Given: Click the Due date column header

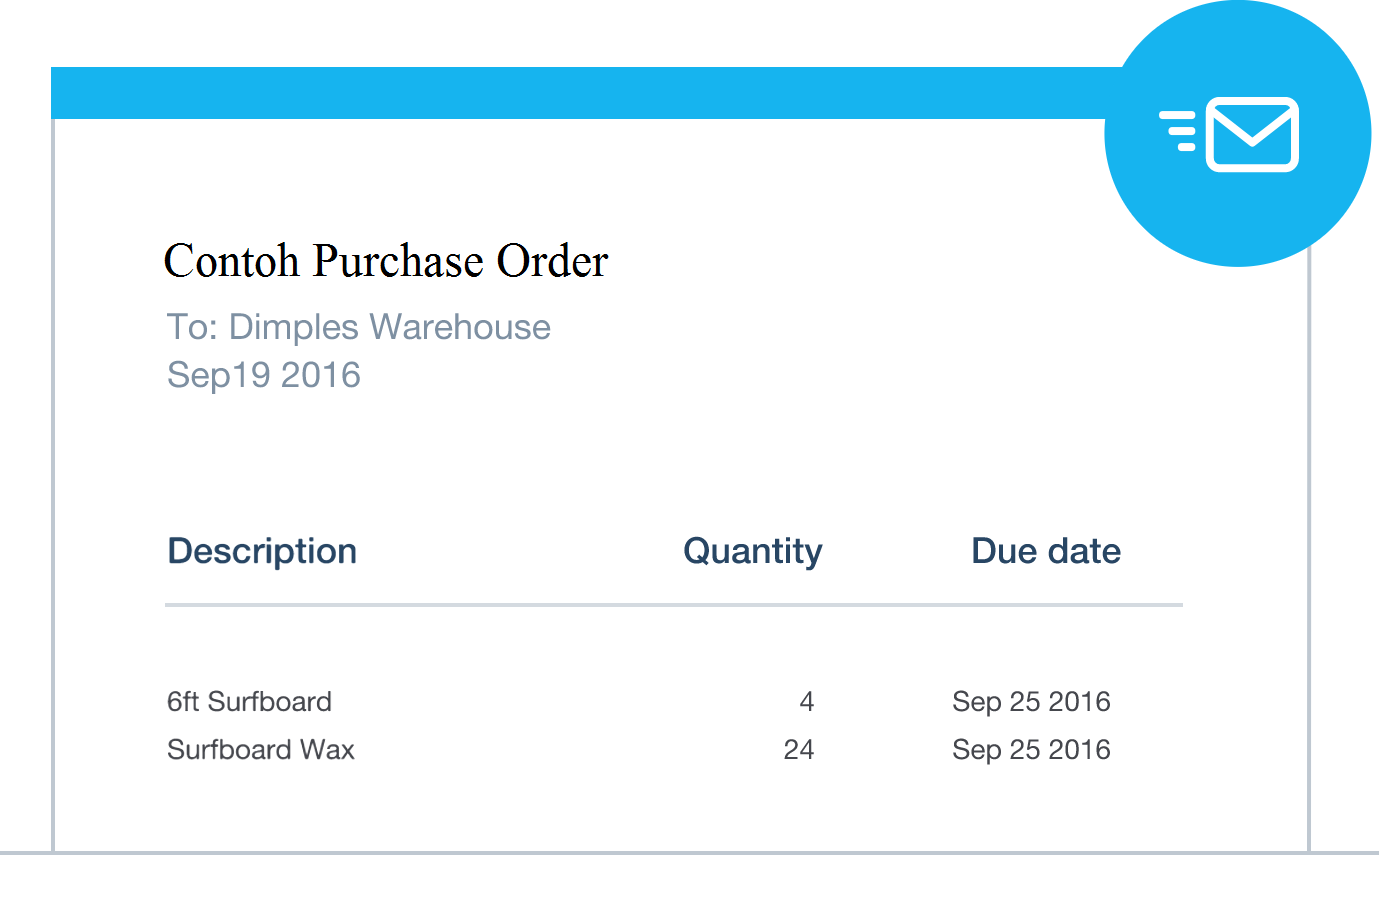Looking at the screenshot, I should [x=1046, y=551].
